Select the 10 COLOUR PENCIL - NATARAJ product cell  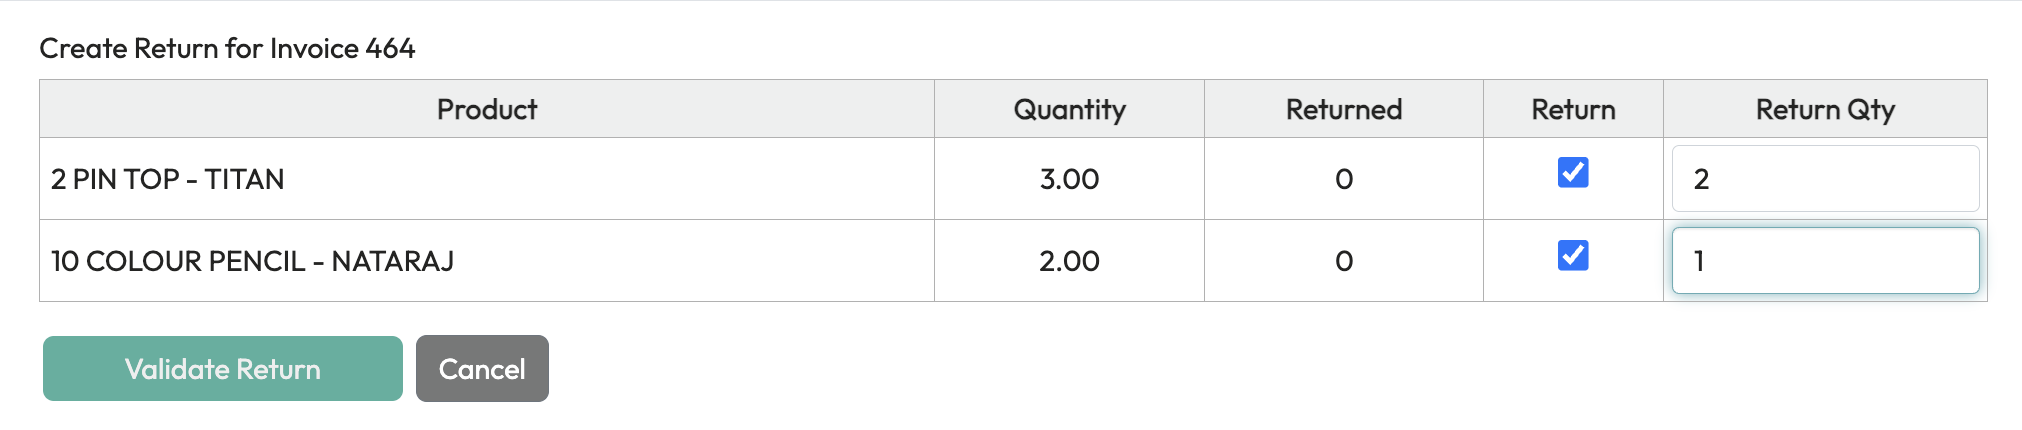(x=487, y=261)
